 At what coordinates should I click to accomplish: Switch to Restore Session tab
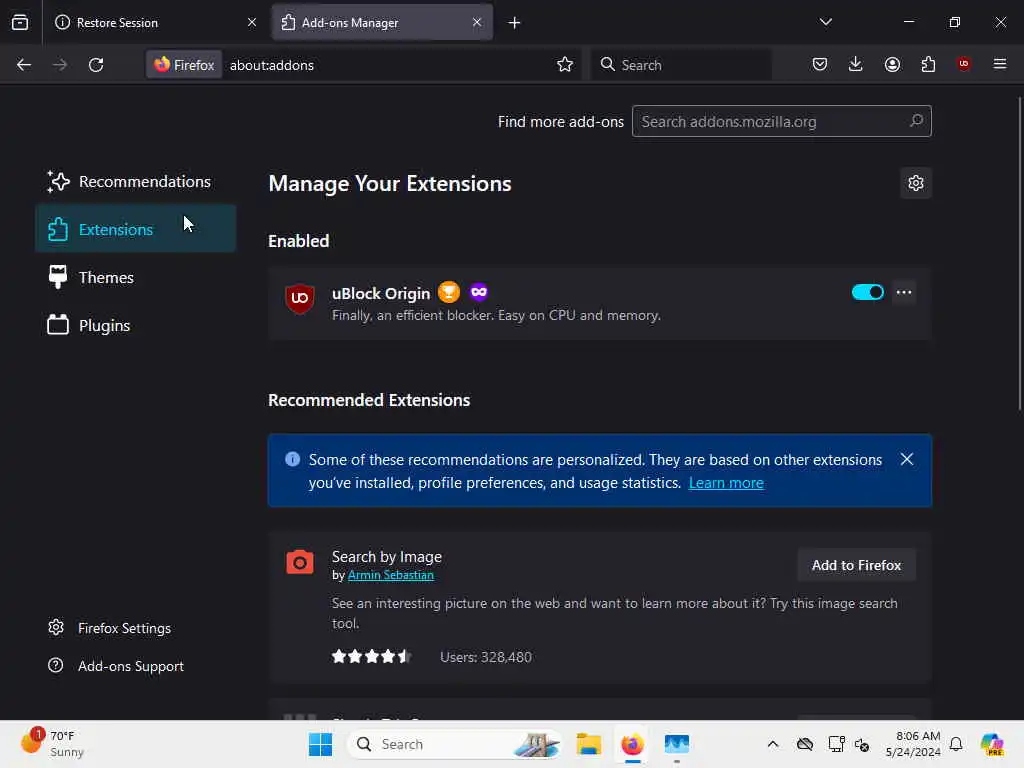click(155, 22)
